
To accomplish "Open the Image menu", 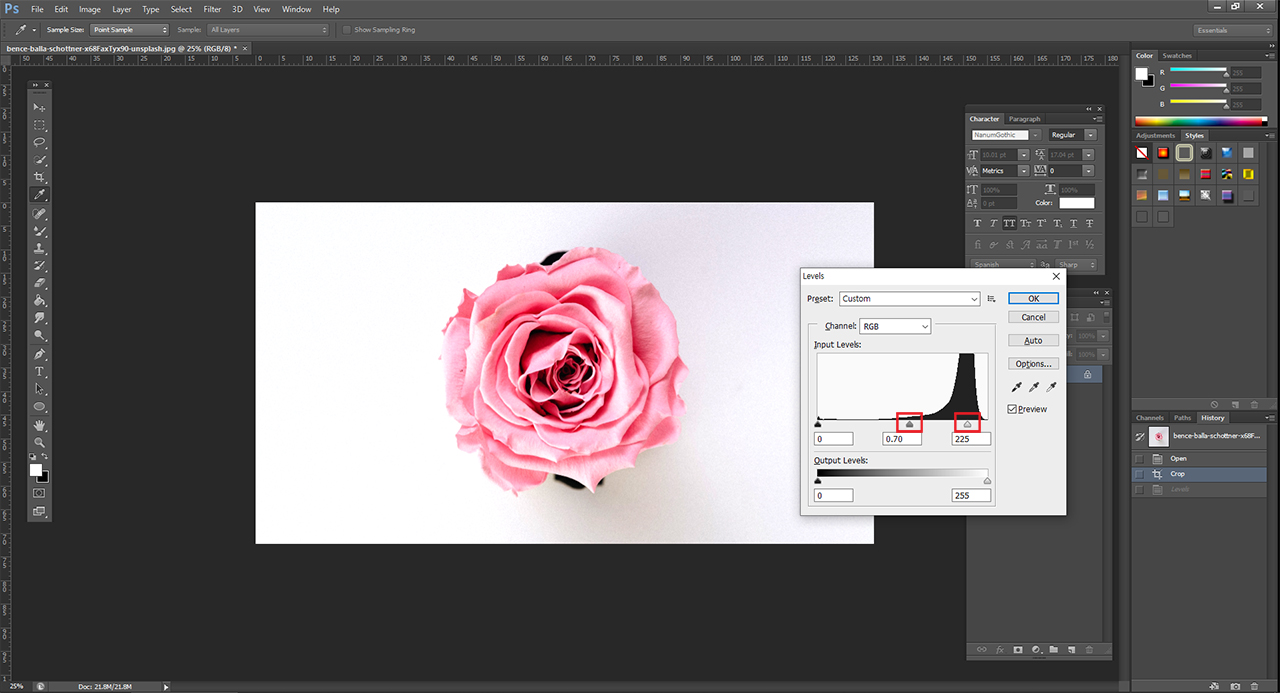I will (90, 9).
